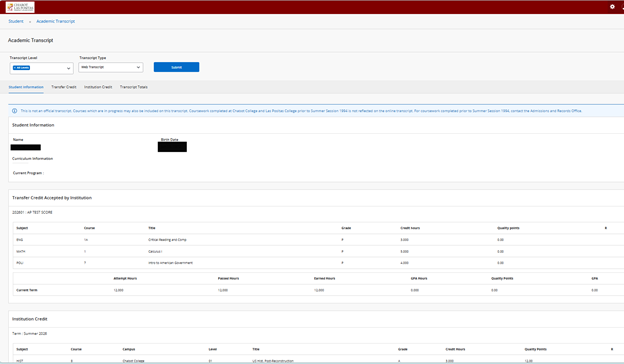Open the Transcript Totals tab
This screenshot has width=624, height=364.
pyautogui.click(x=134, y=87)
